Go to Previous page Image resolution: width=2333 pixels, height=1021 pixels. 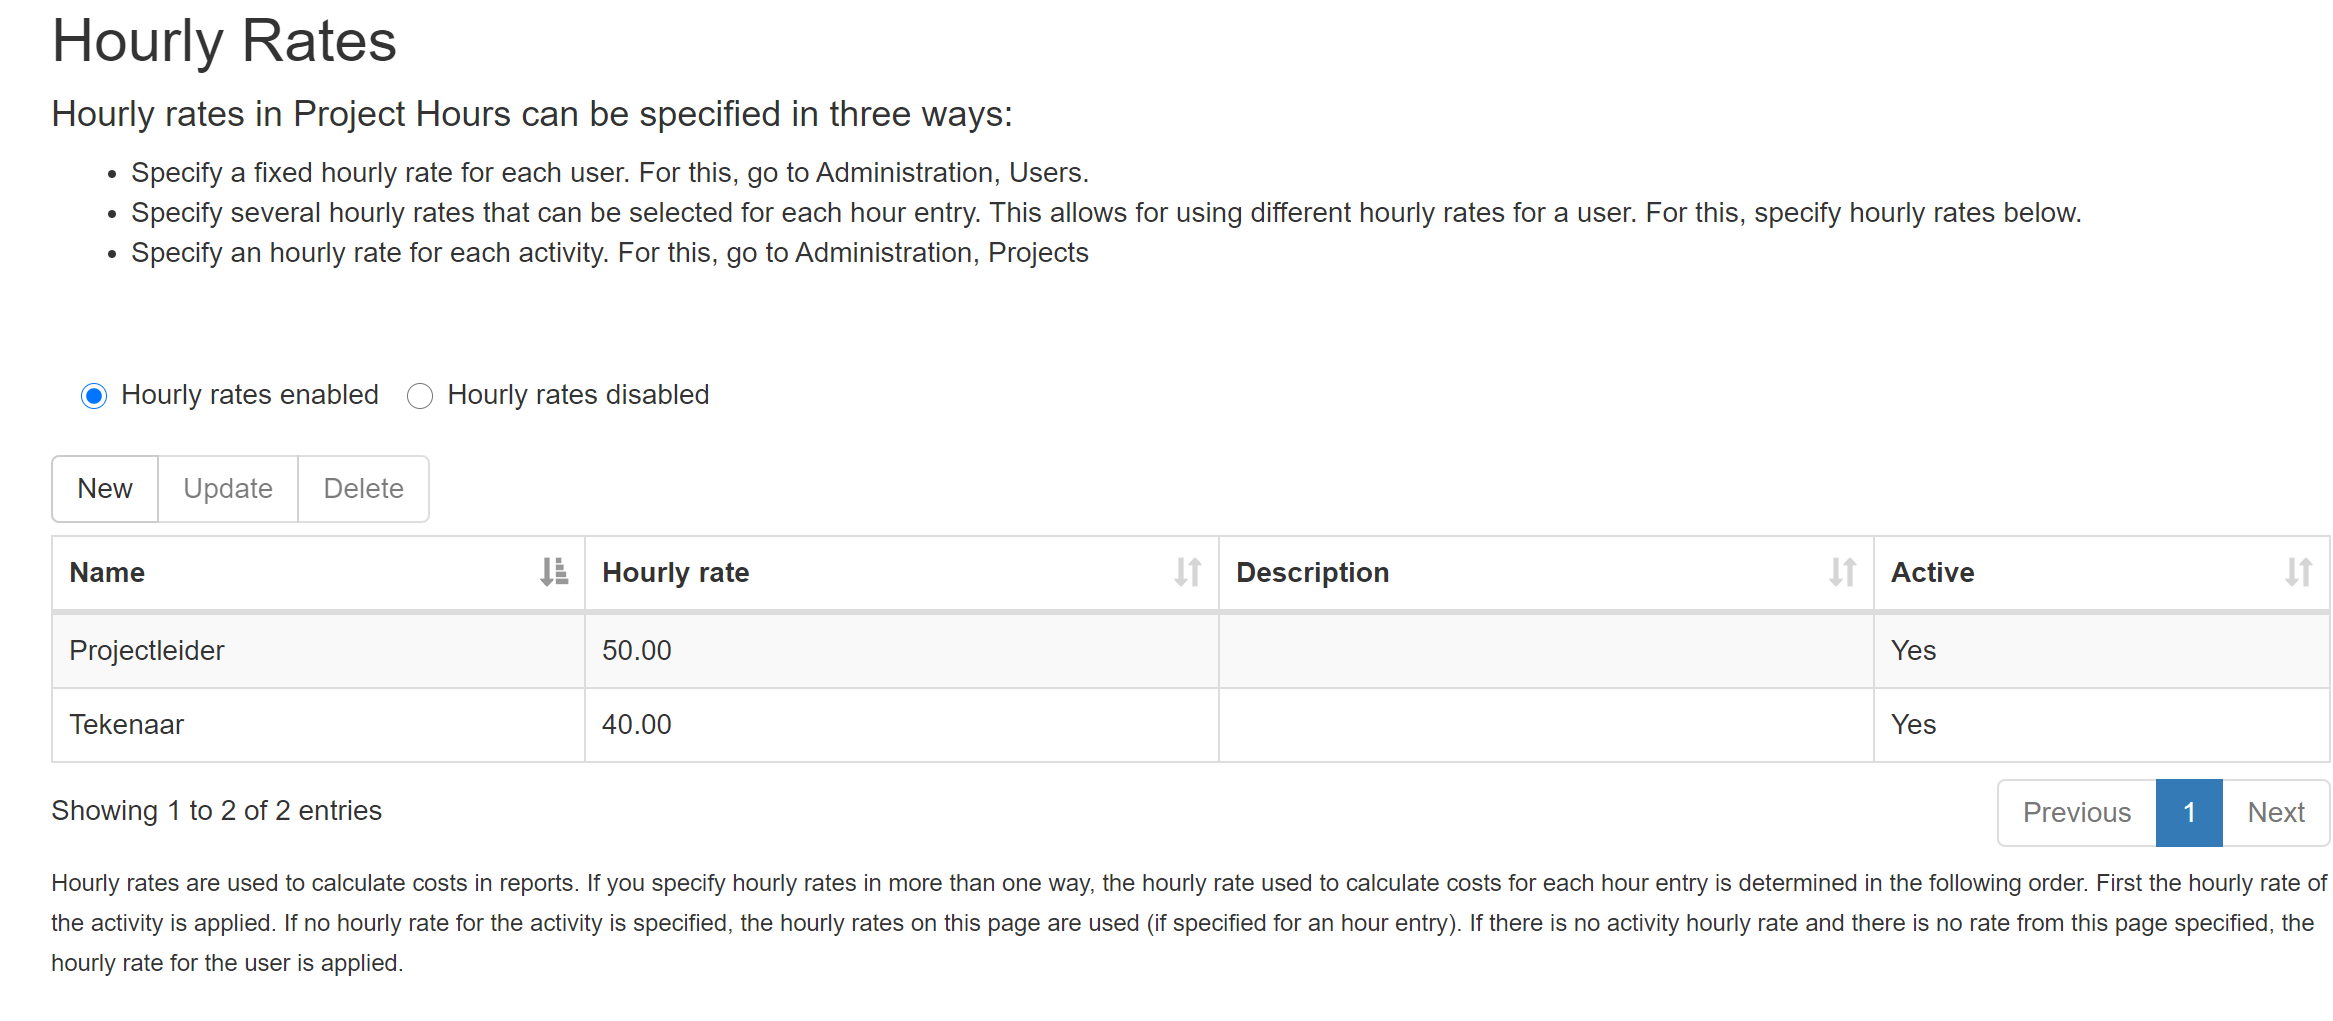point(2077,813)
